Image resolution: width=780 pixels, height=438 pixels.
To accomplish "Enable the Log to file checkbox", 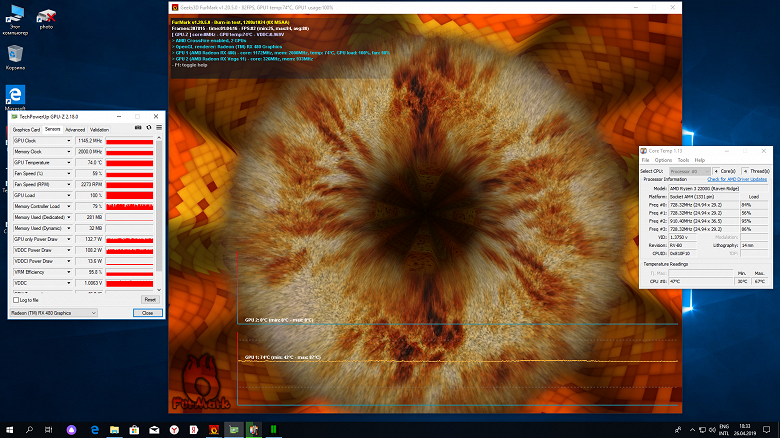I will (x=16, y=300).
